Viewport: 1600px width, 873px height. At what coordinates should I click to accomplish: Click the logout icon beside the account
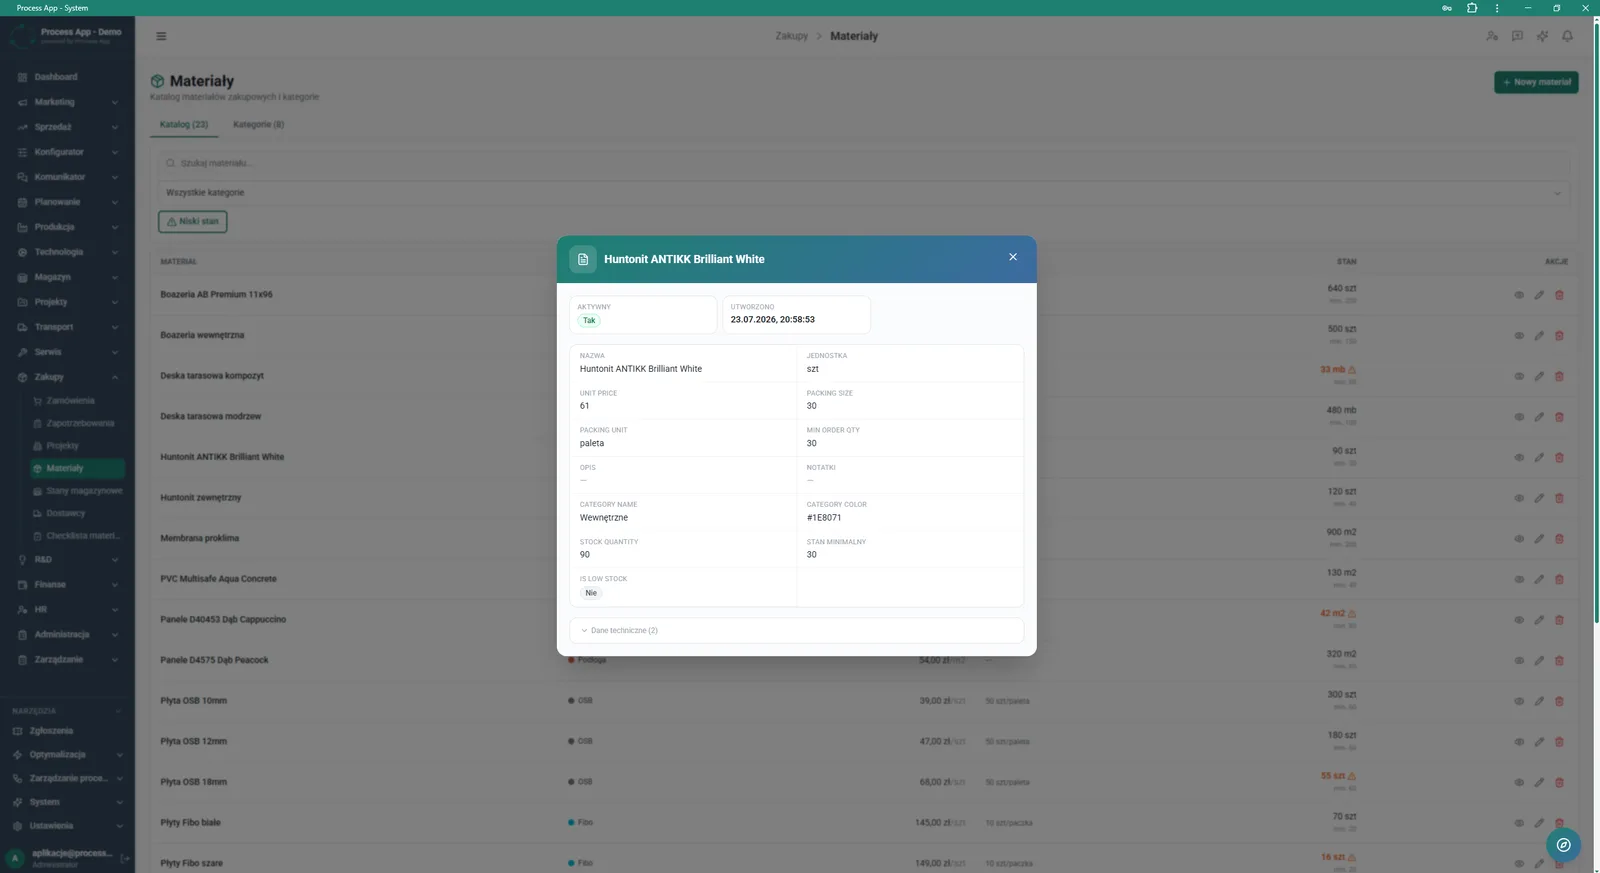(x=125, y=858)
